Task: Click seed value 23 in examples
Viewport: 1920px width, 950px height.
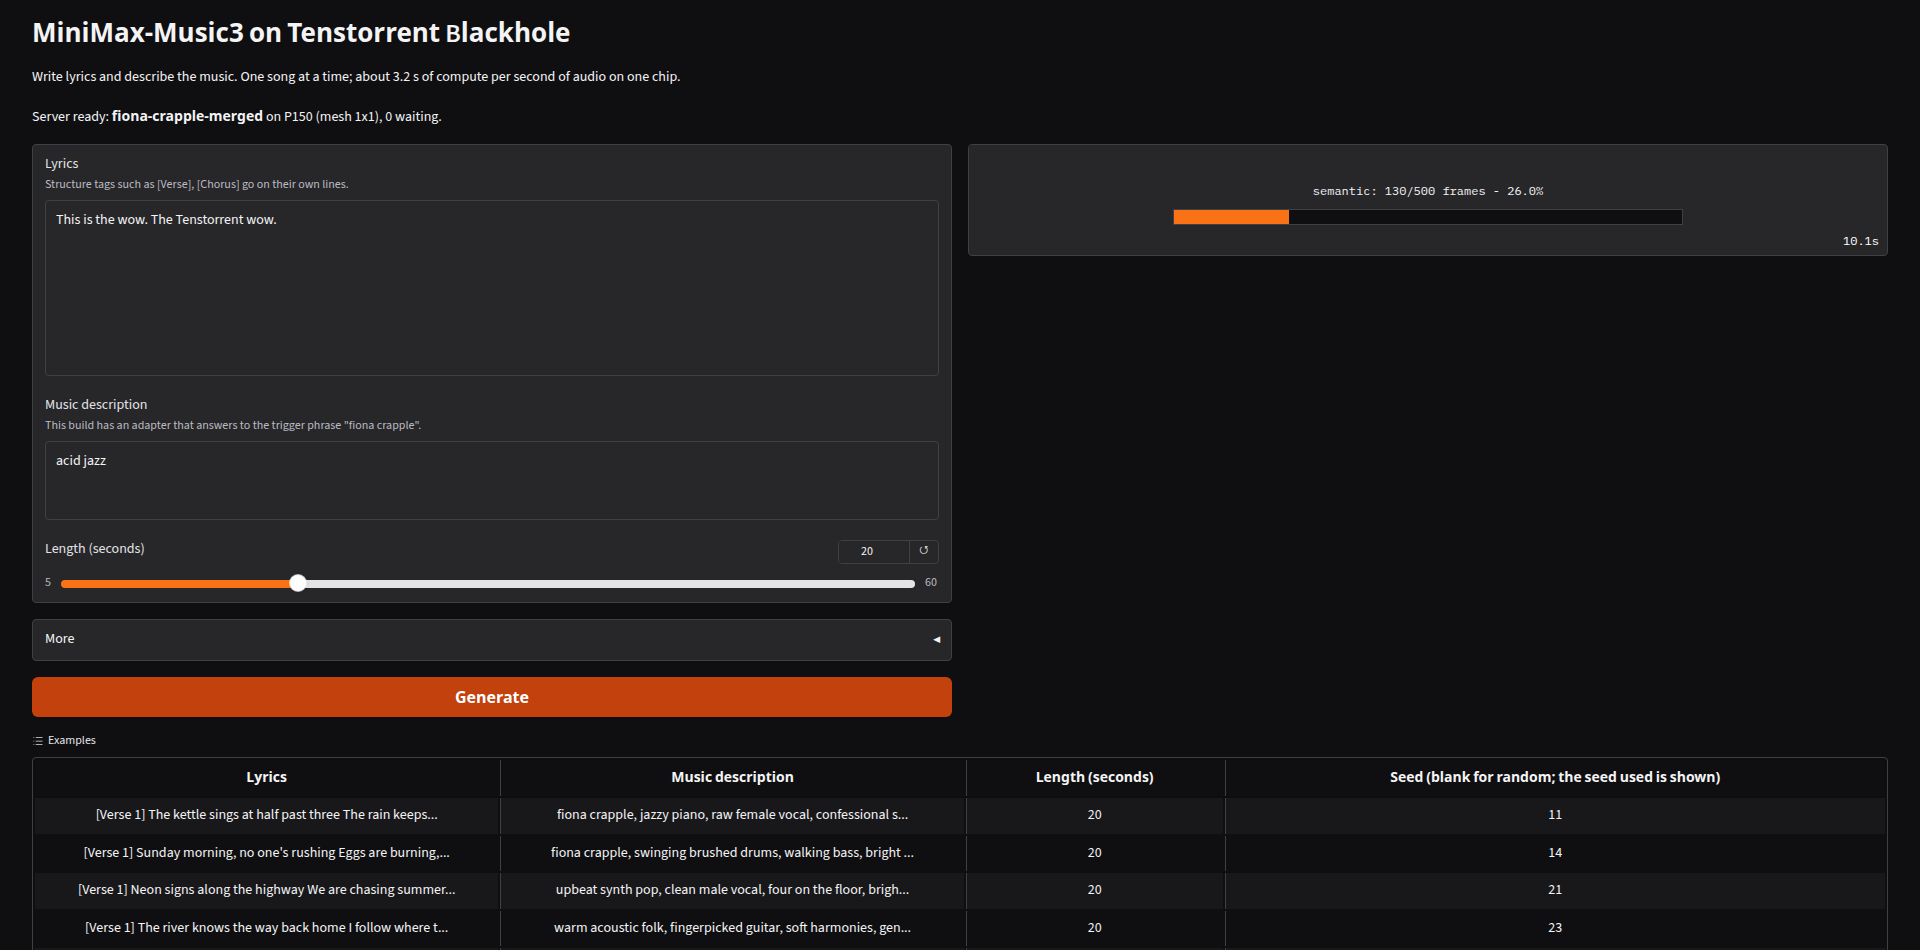Action: pyautogui.click(x=1555, y=928)
